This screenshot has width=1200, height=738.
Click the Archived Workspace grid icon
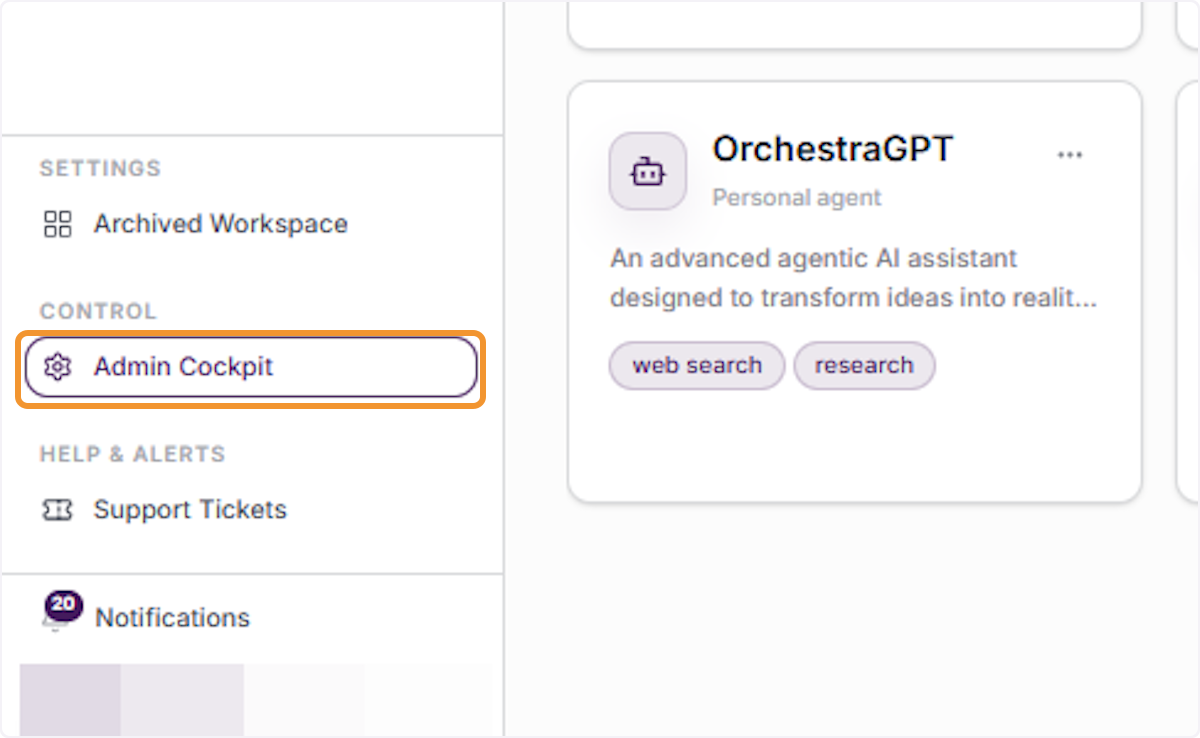(58, 224)
